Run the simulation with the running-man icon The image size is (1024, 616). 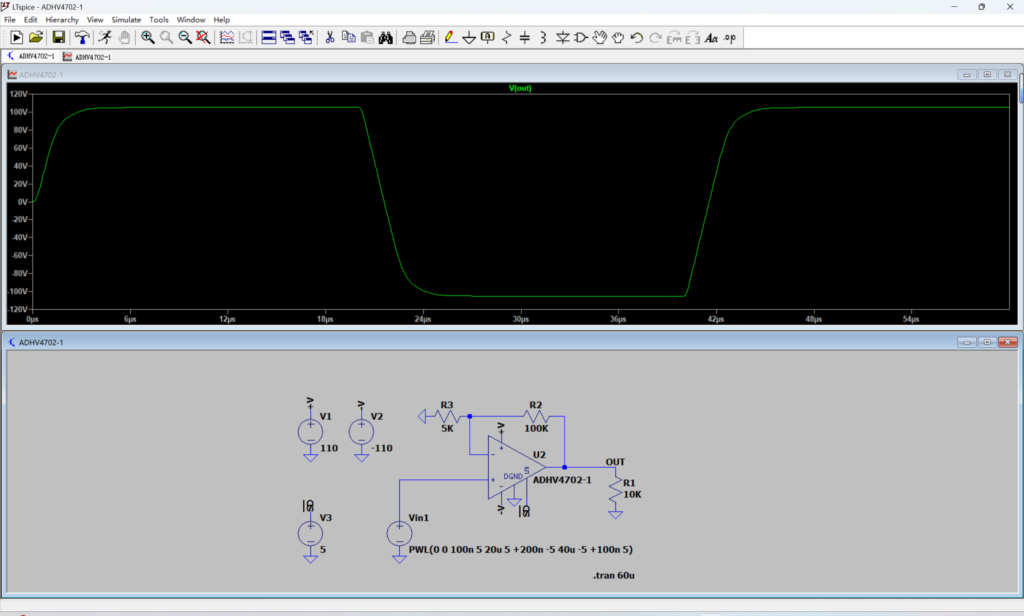pos(105,38)
